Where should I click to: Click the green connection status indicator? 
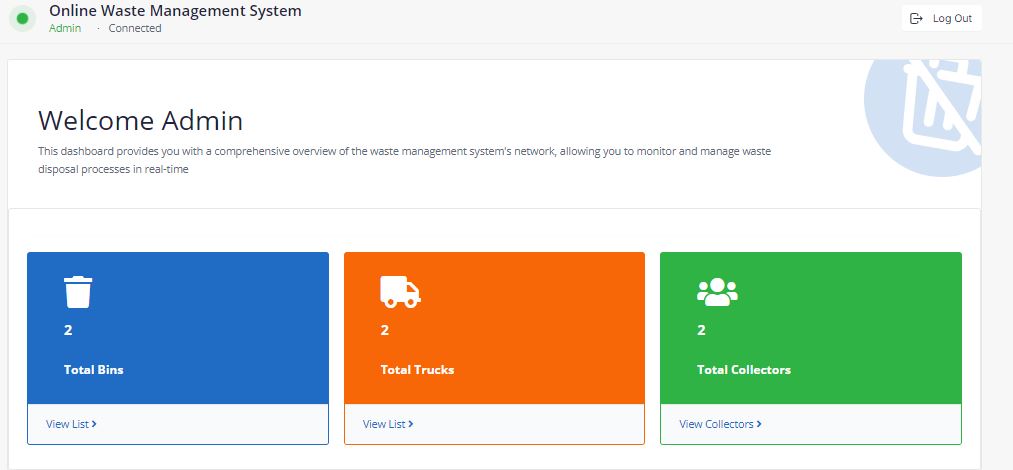(x=22, y=18)
